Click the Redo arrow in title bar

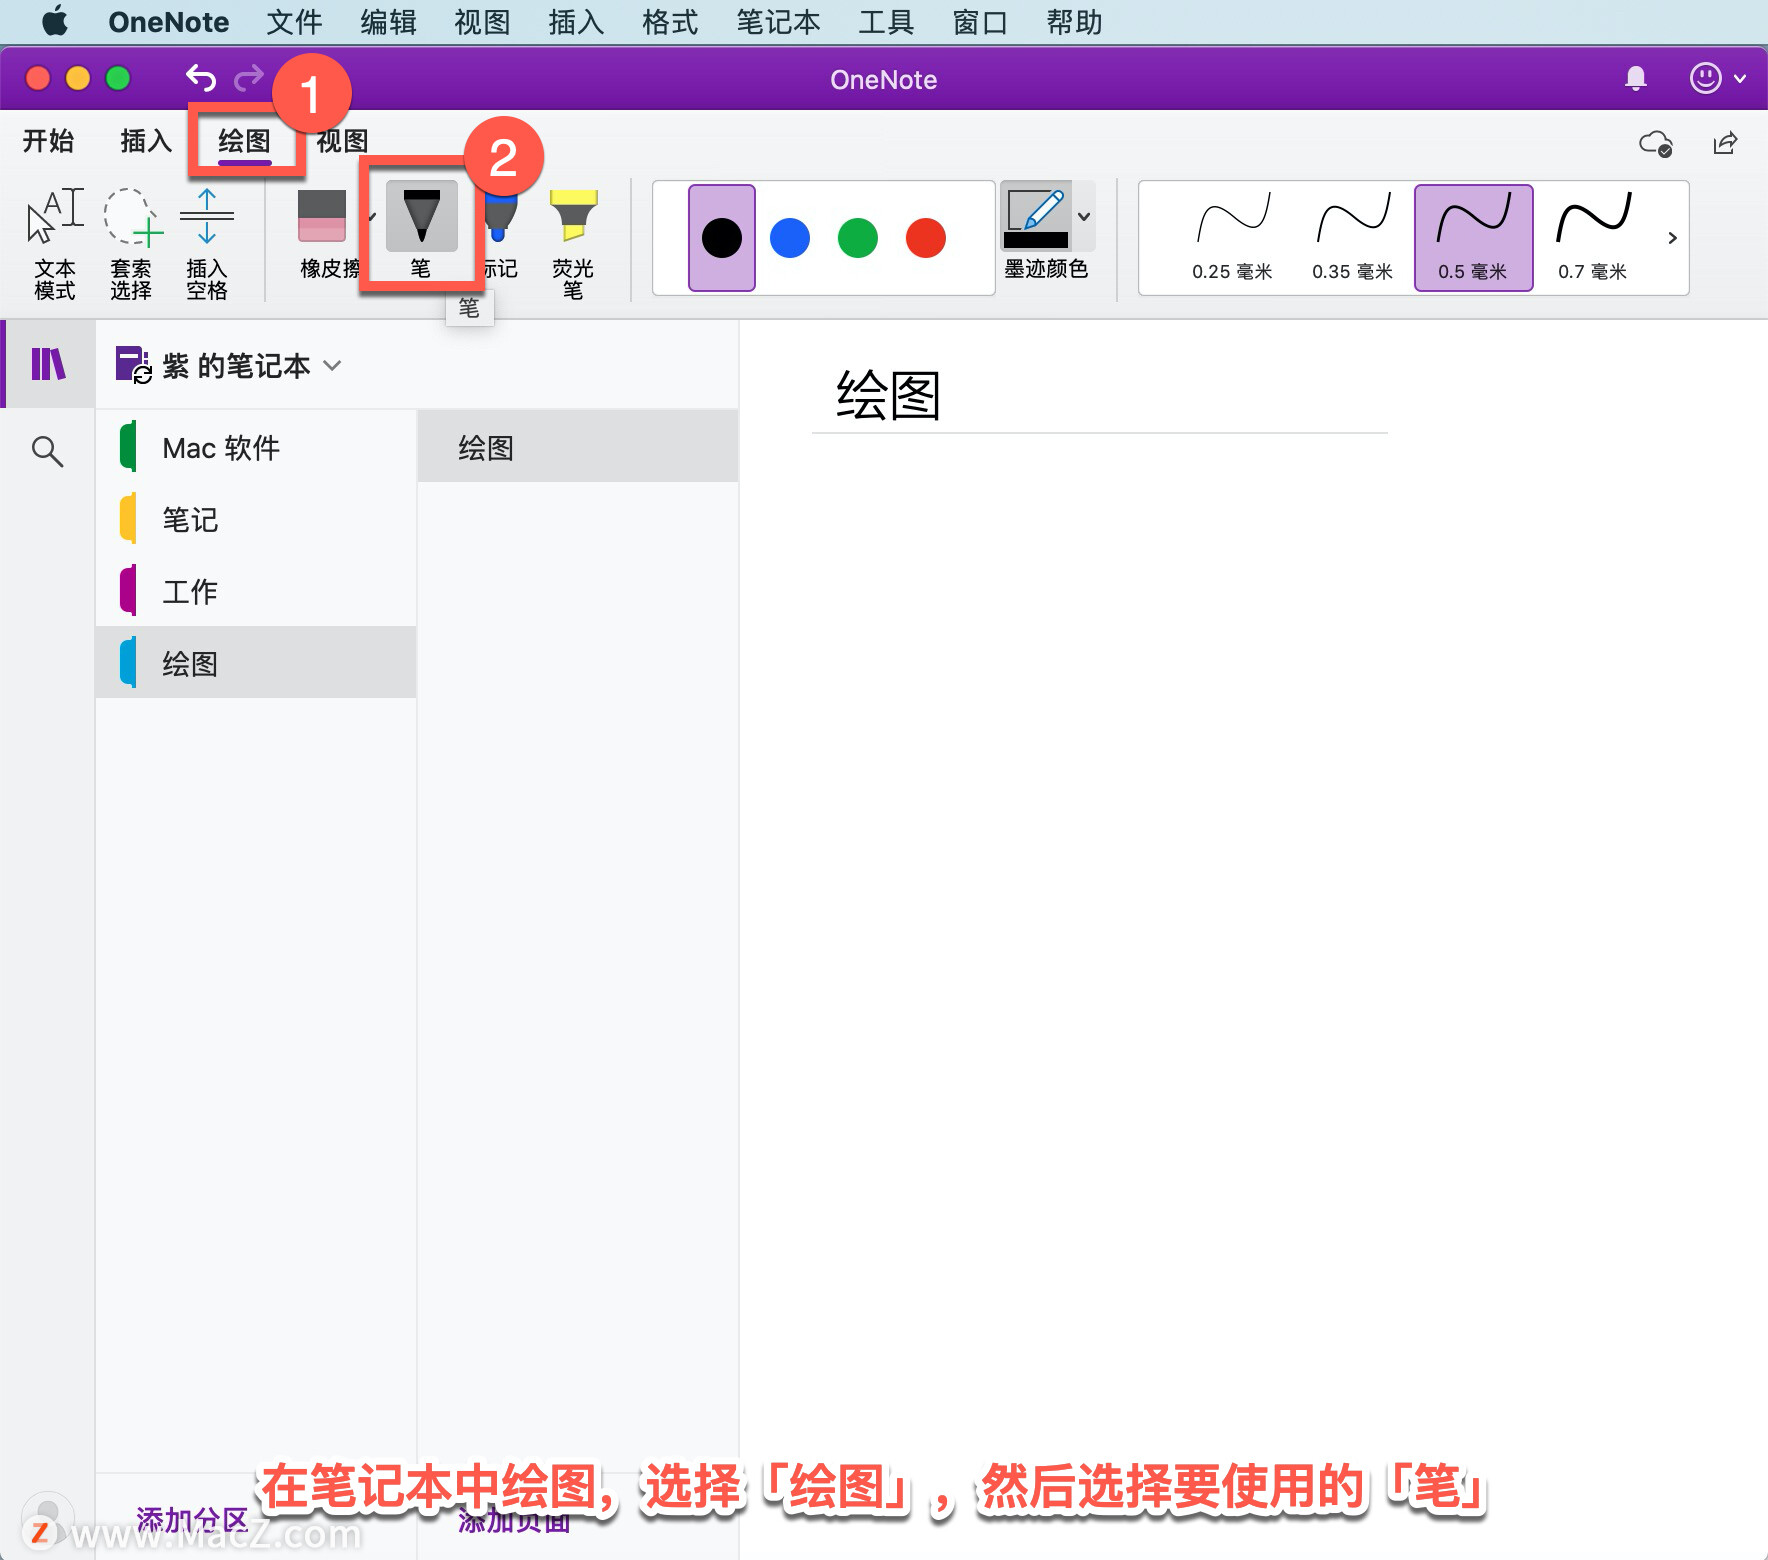coord(249,77)
